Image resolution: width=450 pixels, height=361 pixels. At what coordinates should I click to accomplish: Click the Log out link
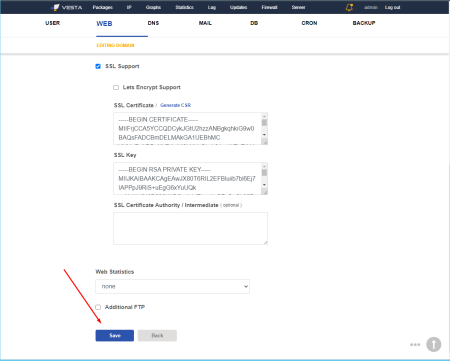coord(392,7)
